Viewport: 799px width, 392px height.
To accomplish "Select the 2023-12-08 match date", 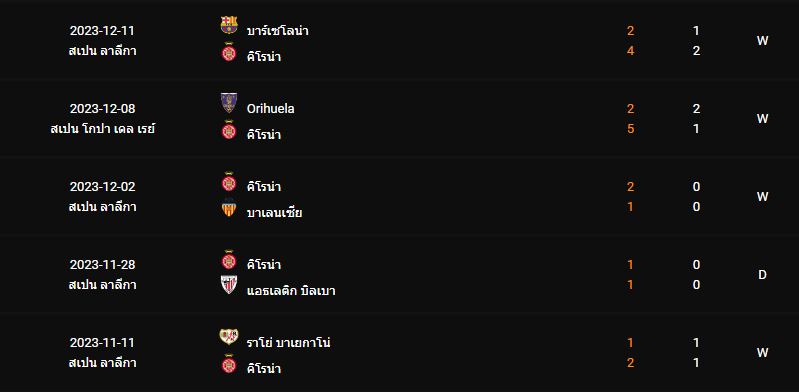I will tap(102, 109).
